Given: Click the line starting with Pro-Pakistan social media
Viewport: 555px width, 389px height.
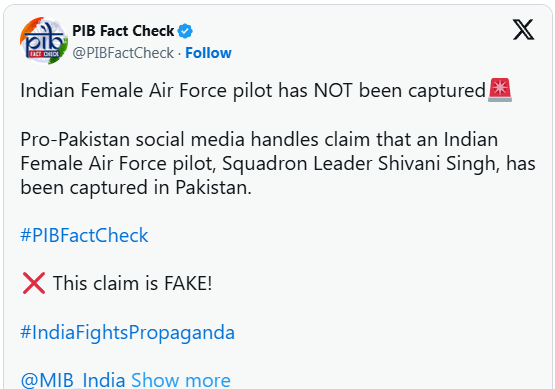Looking at the screenshot, I should 259,139.
